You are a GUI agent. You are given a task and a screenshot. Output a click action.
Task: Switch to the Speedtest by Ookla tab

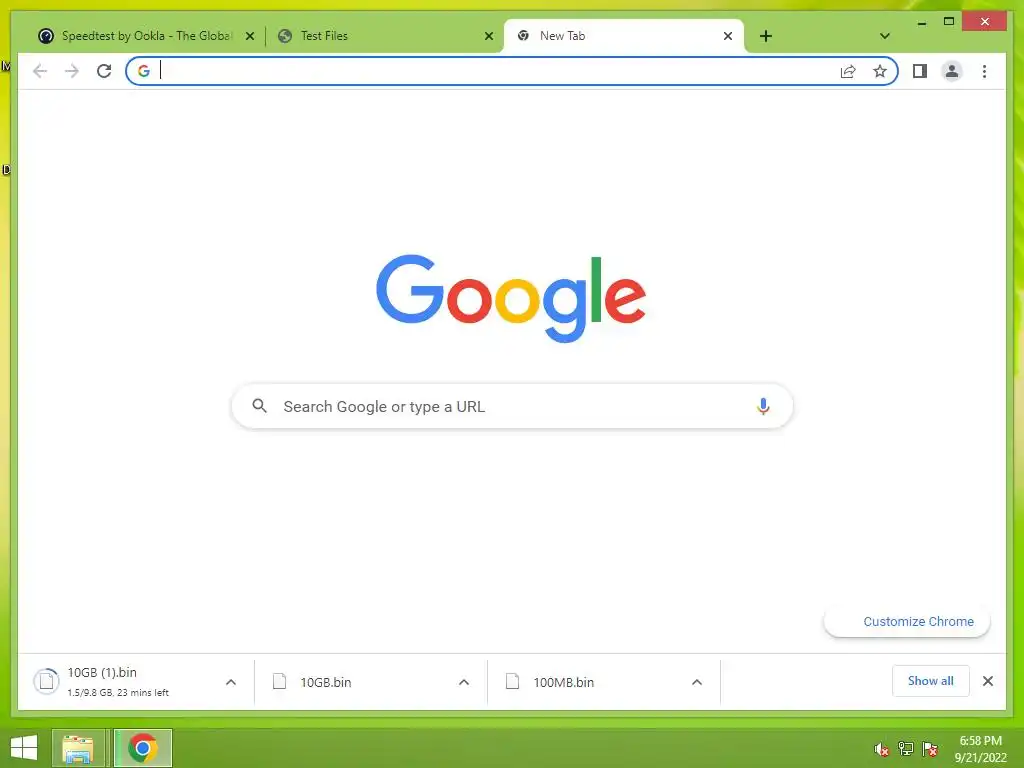click(145, 36)
